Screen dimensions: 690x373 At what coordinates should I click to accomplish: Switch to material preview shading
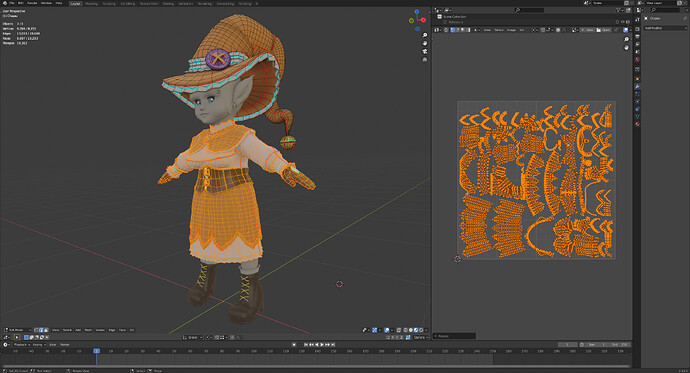pyautogui.click(x=416, y=330)
